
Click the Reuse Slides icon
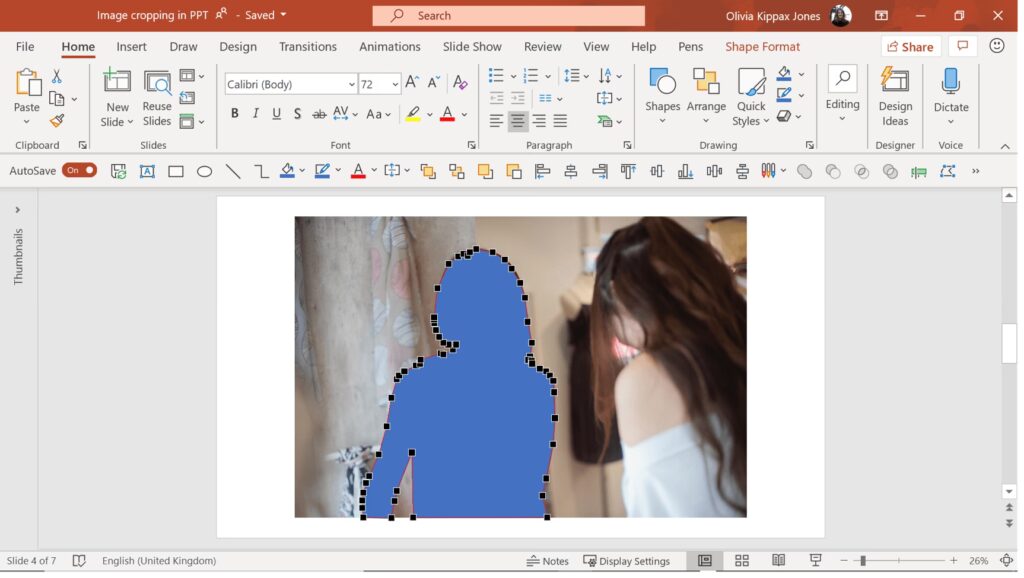(157, 97)
